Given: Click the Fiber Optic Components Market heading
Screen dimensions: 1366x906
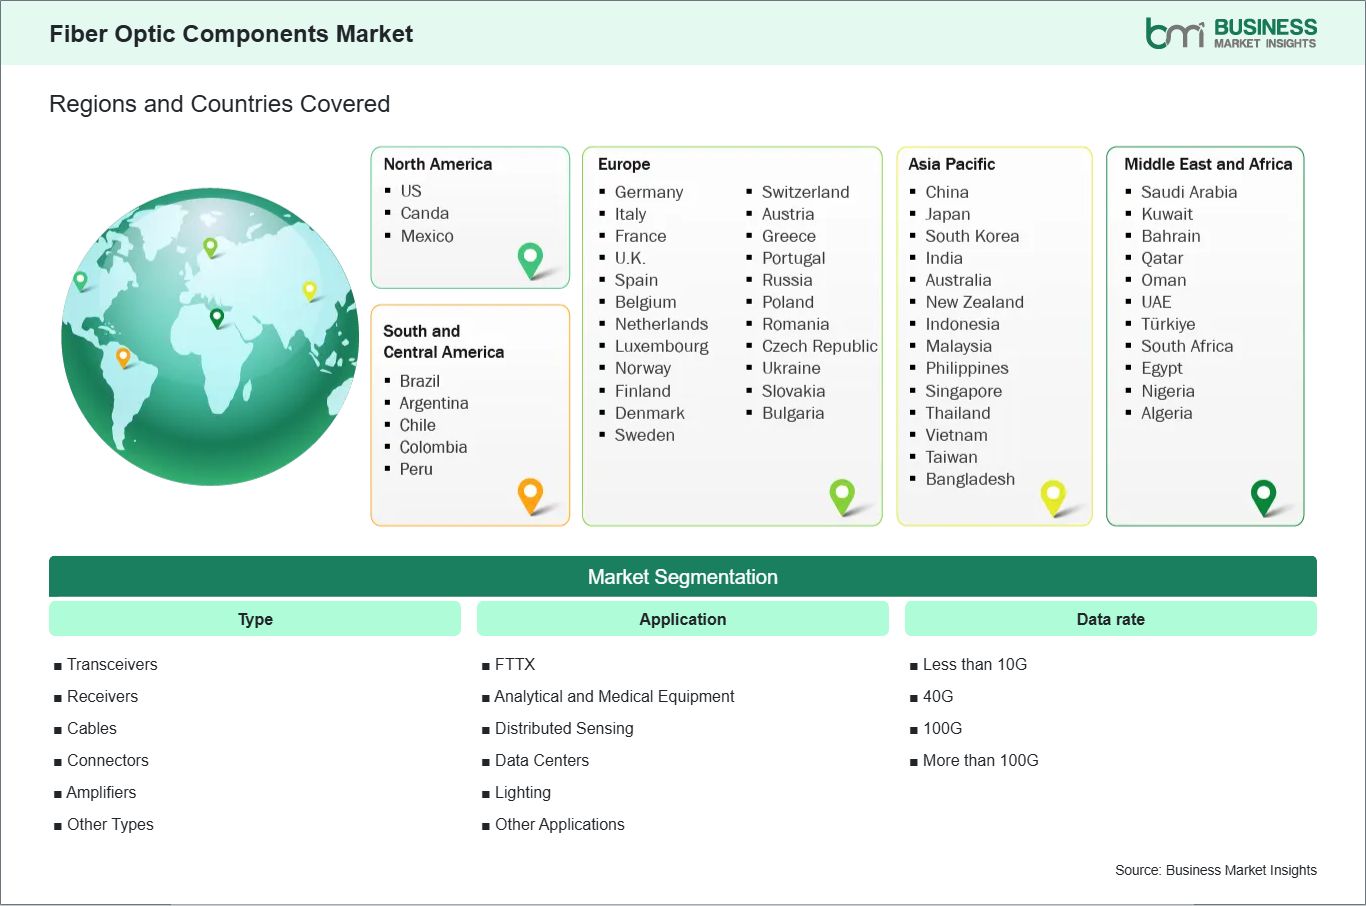Looking at the screenshot, I should (231, 33).
